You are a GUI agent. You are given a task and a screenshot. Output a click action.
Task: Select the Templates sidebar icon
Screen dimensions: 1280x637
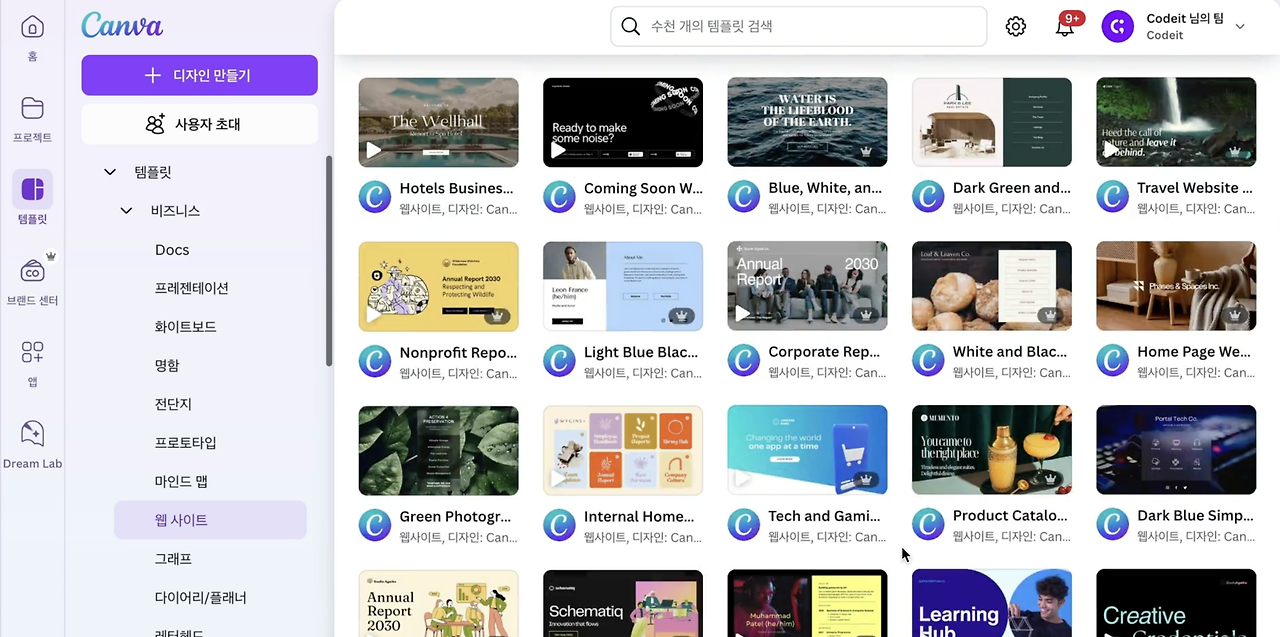(32, 189)
